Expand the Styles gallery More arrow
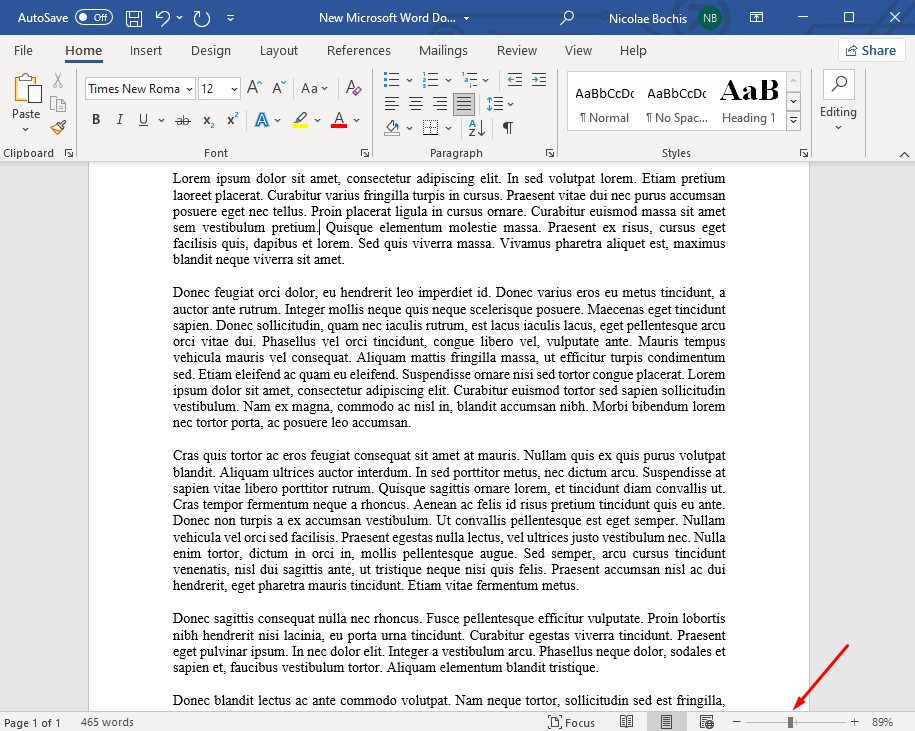Image resolution: width=915 pixels, height=731 pixels. [793, 121]
